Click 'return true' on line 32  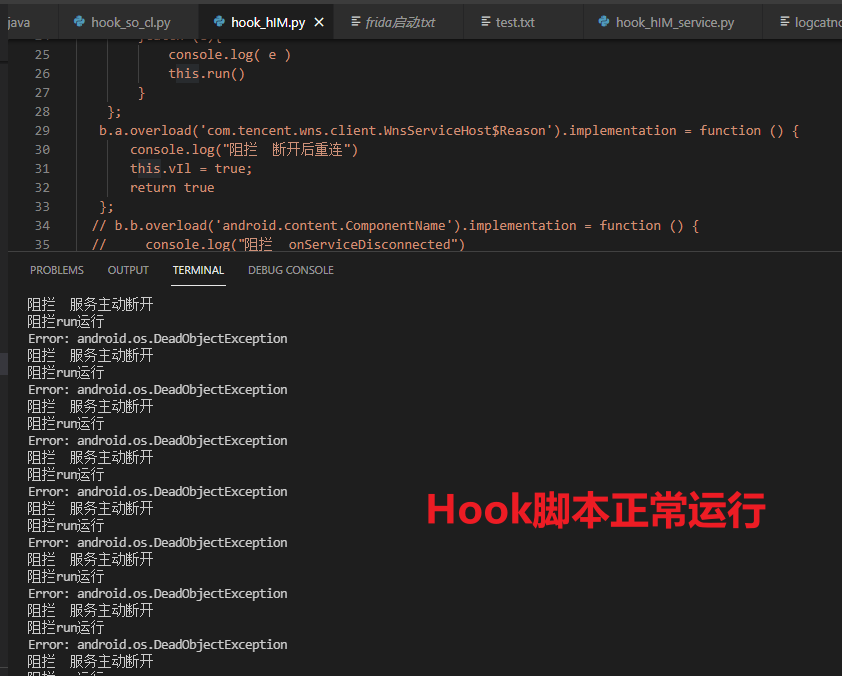pos(172,187)
